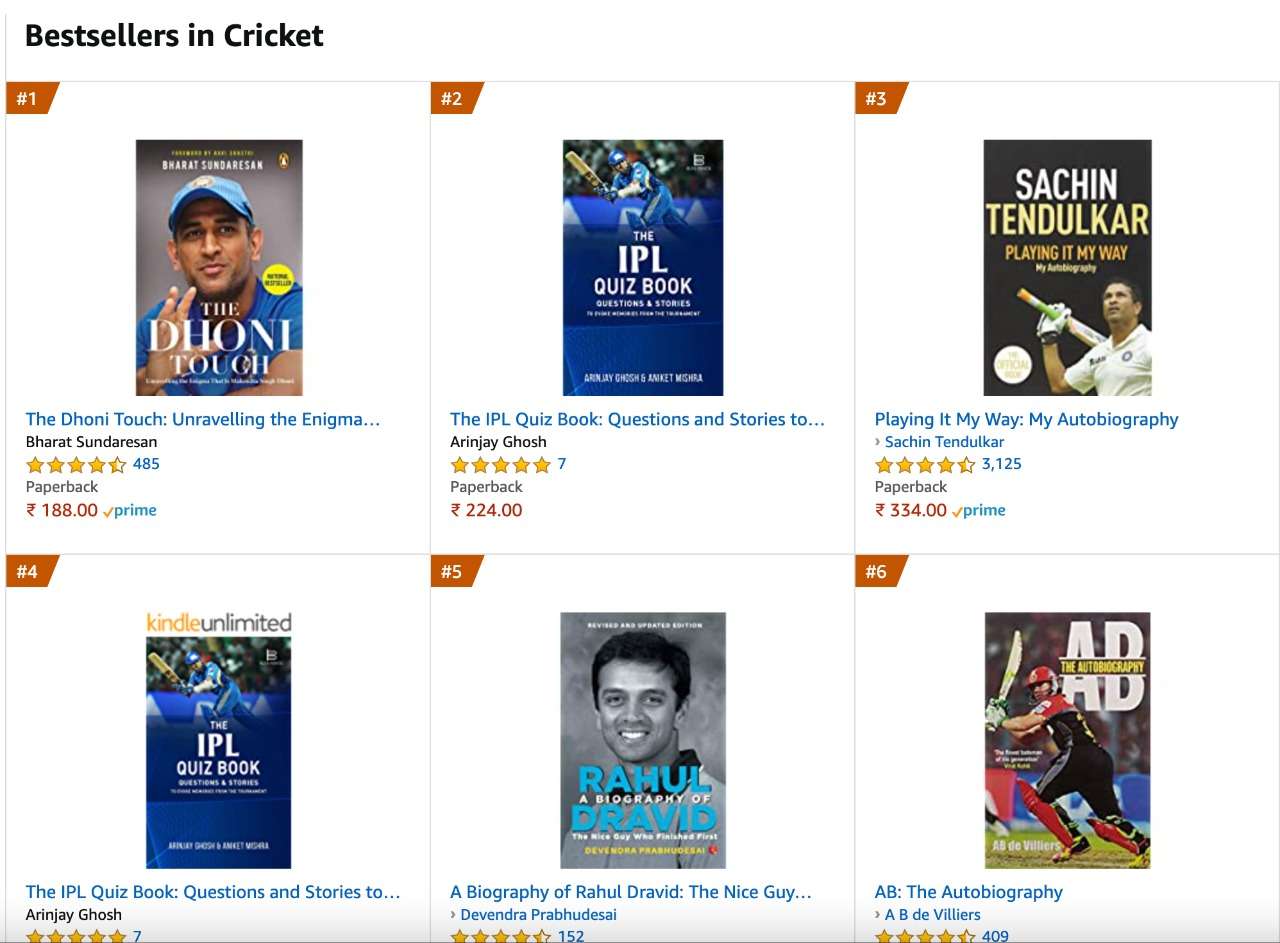The image size is (1280, 943).
Task: Click the 3,125 reviews count link
Action: [x=1001, y=464]
